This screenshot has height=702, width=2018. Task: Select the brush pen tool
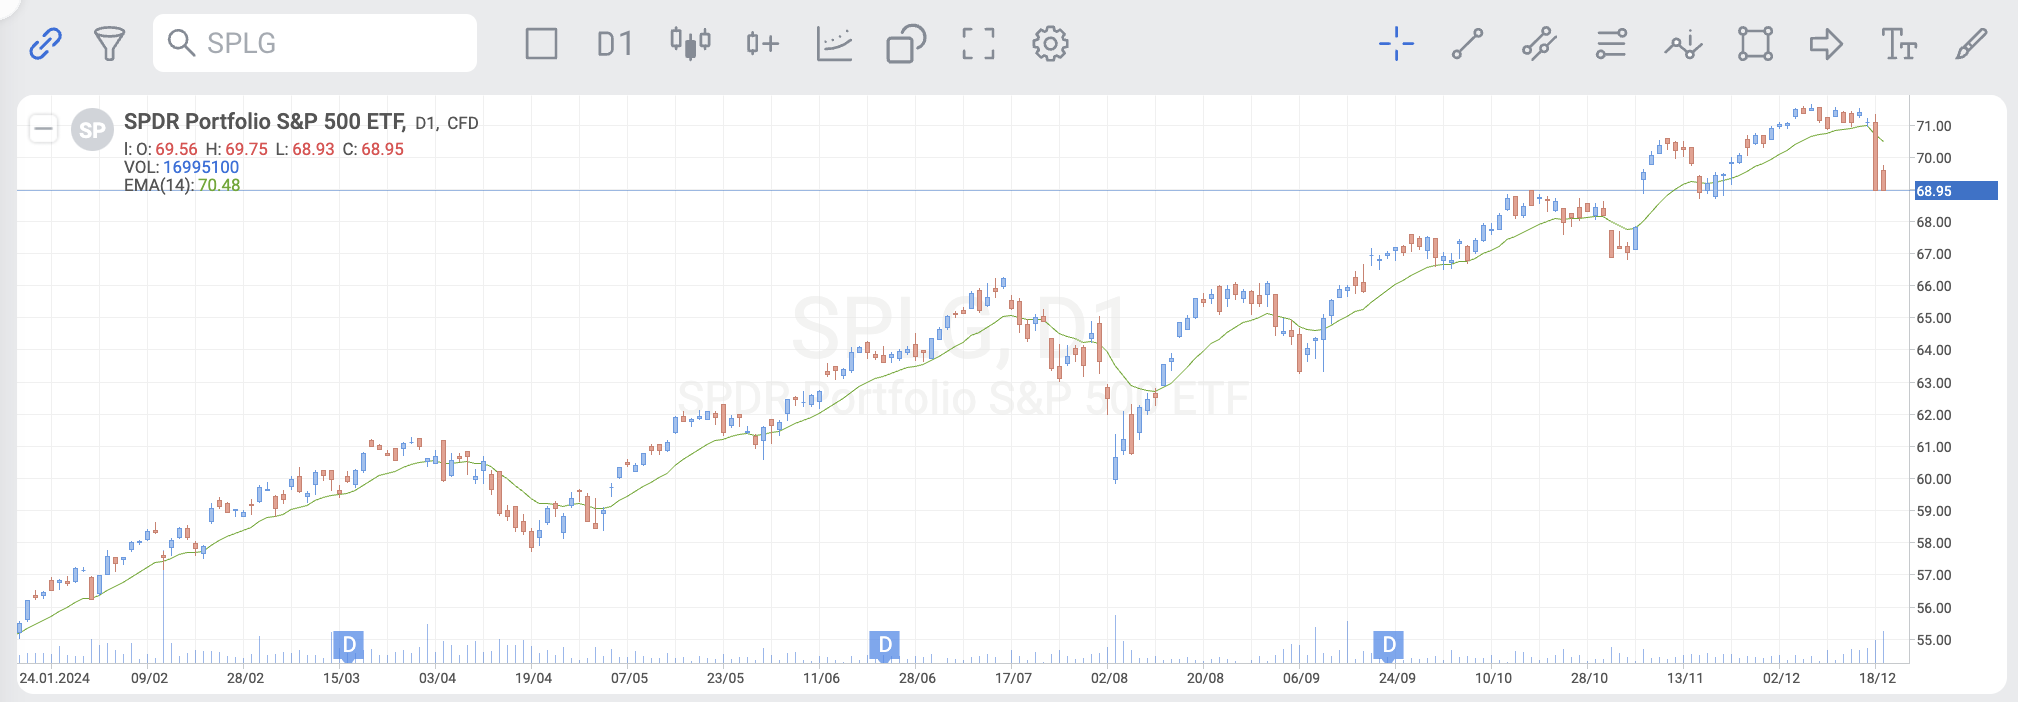[x=1971, y=43]
